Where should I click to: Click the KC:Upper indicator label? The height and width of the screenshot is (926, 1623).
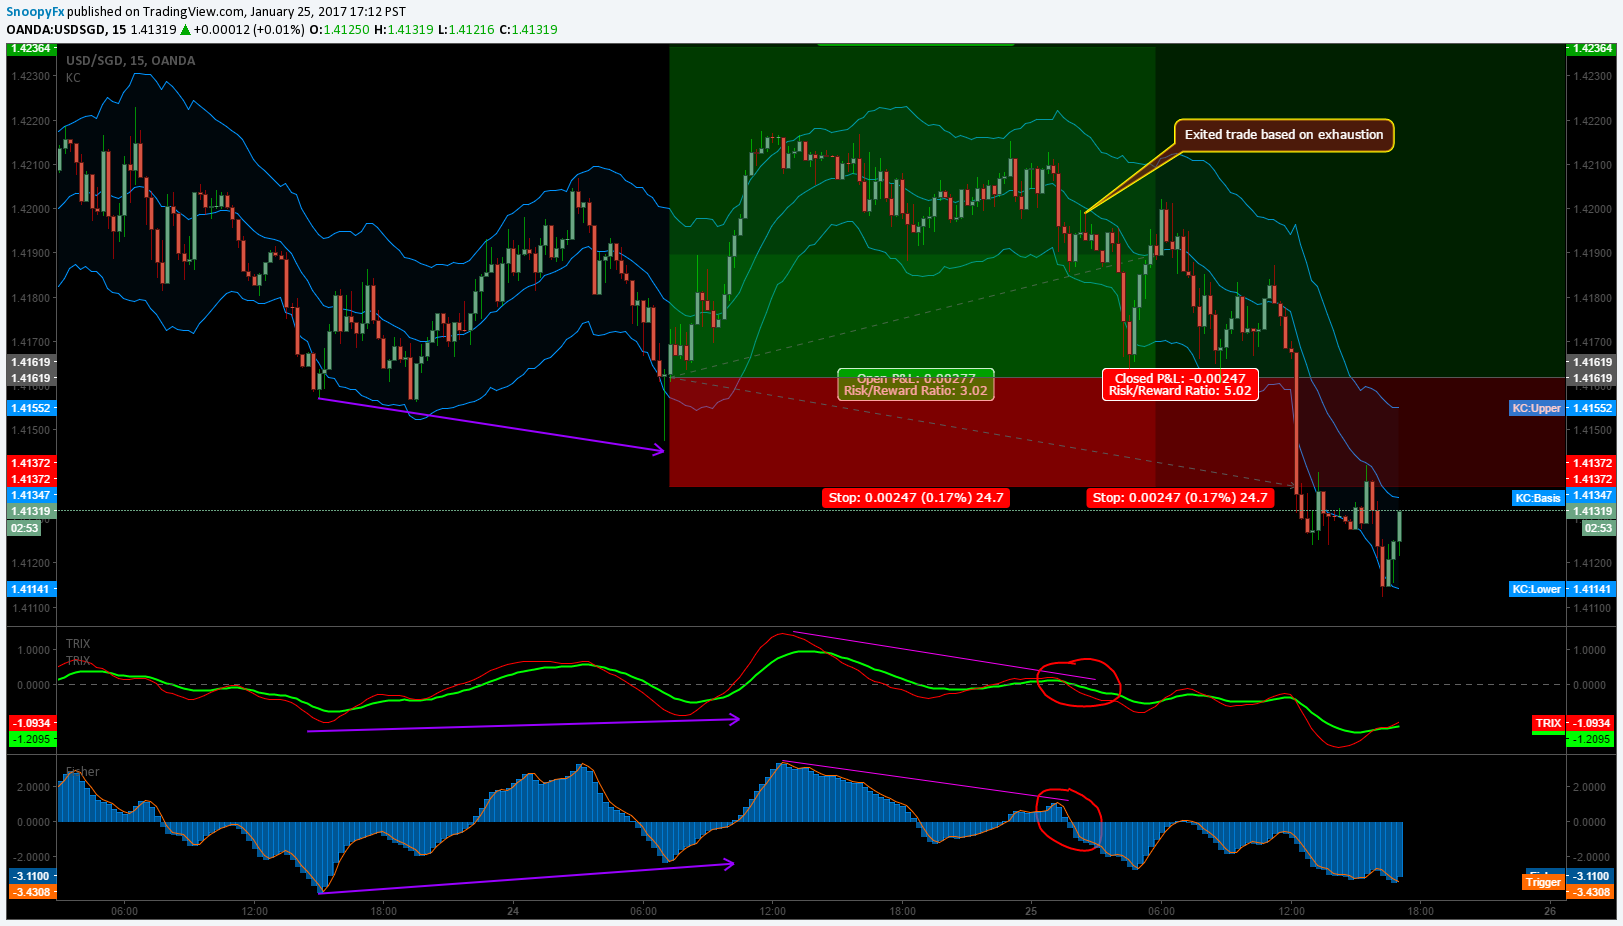click(x=1536, y=408)
